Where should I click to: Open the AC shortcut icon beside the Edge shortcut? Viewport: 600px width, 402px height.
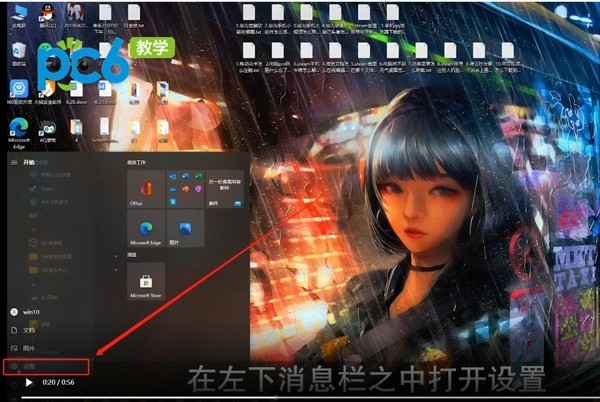[47, 131]
